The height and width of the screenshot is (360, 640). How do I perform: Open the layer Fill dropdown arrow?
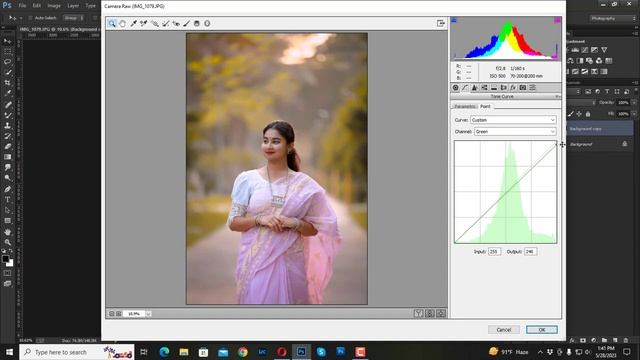pyautogui.click(x=634, y=114)
